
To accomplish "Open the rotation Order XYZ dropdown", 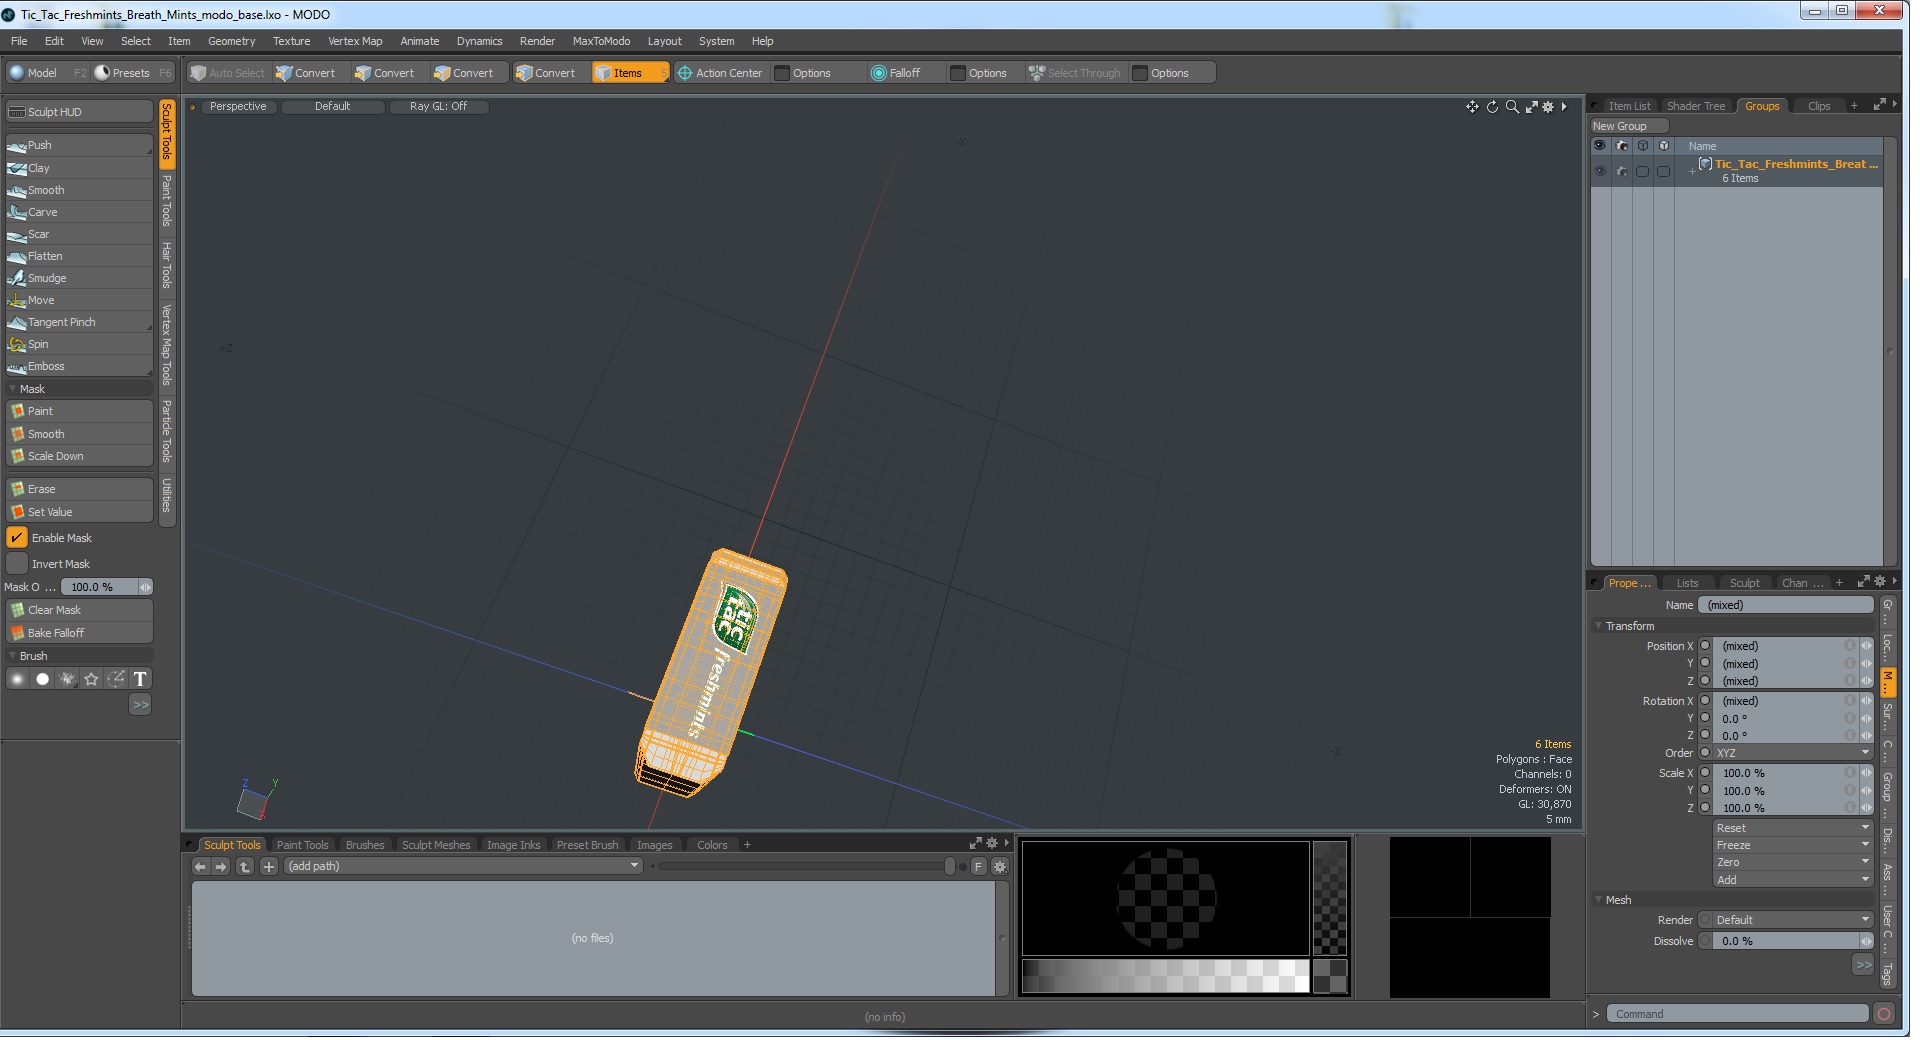I will coord(1792,754).
